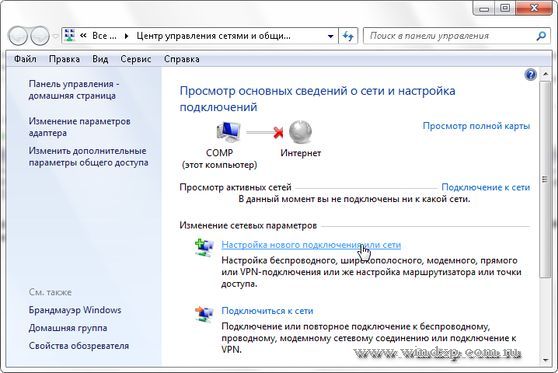Open the Подключиться к сети link
The height and width of the screenshot is (373, 558).
[x=267, y=311]
